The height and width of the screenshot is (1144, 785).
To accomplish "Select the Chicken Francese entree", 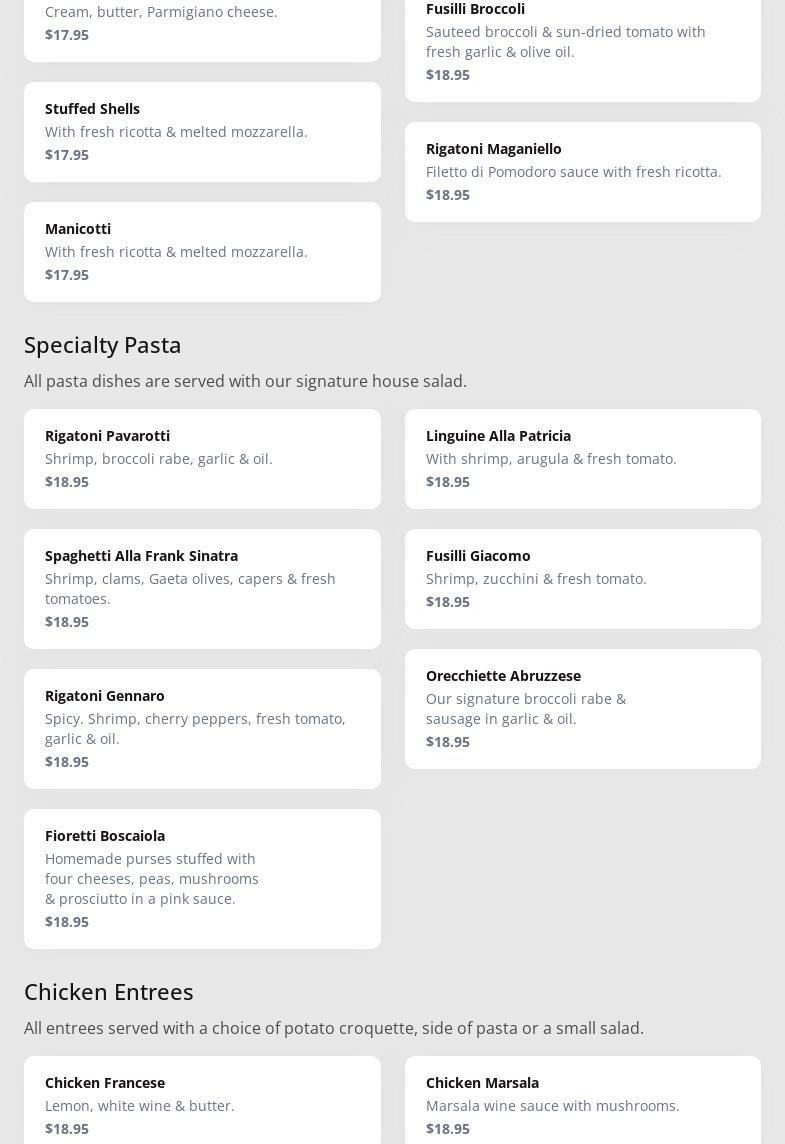I will point(202,1100).
